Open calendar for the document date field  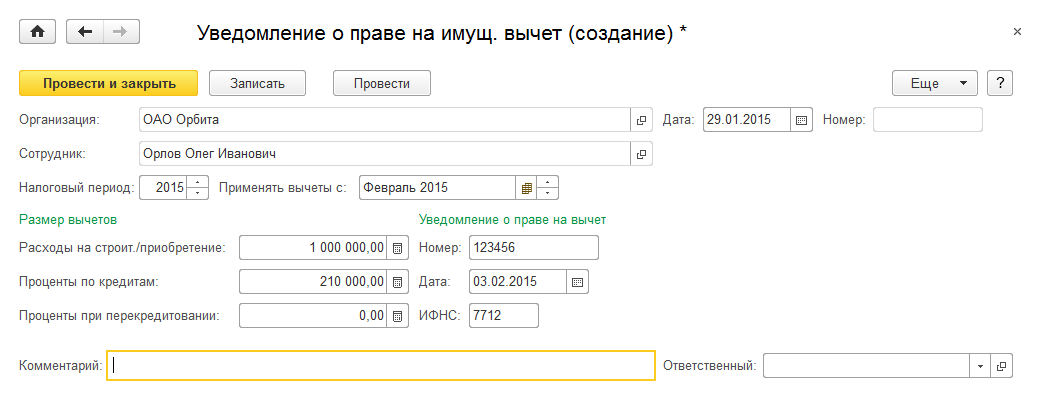coord(801,120)
